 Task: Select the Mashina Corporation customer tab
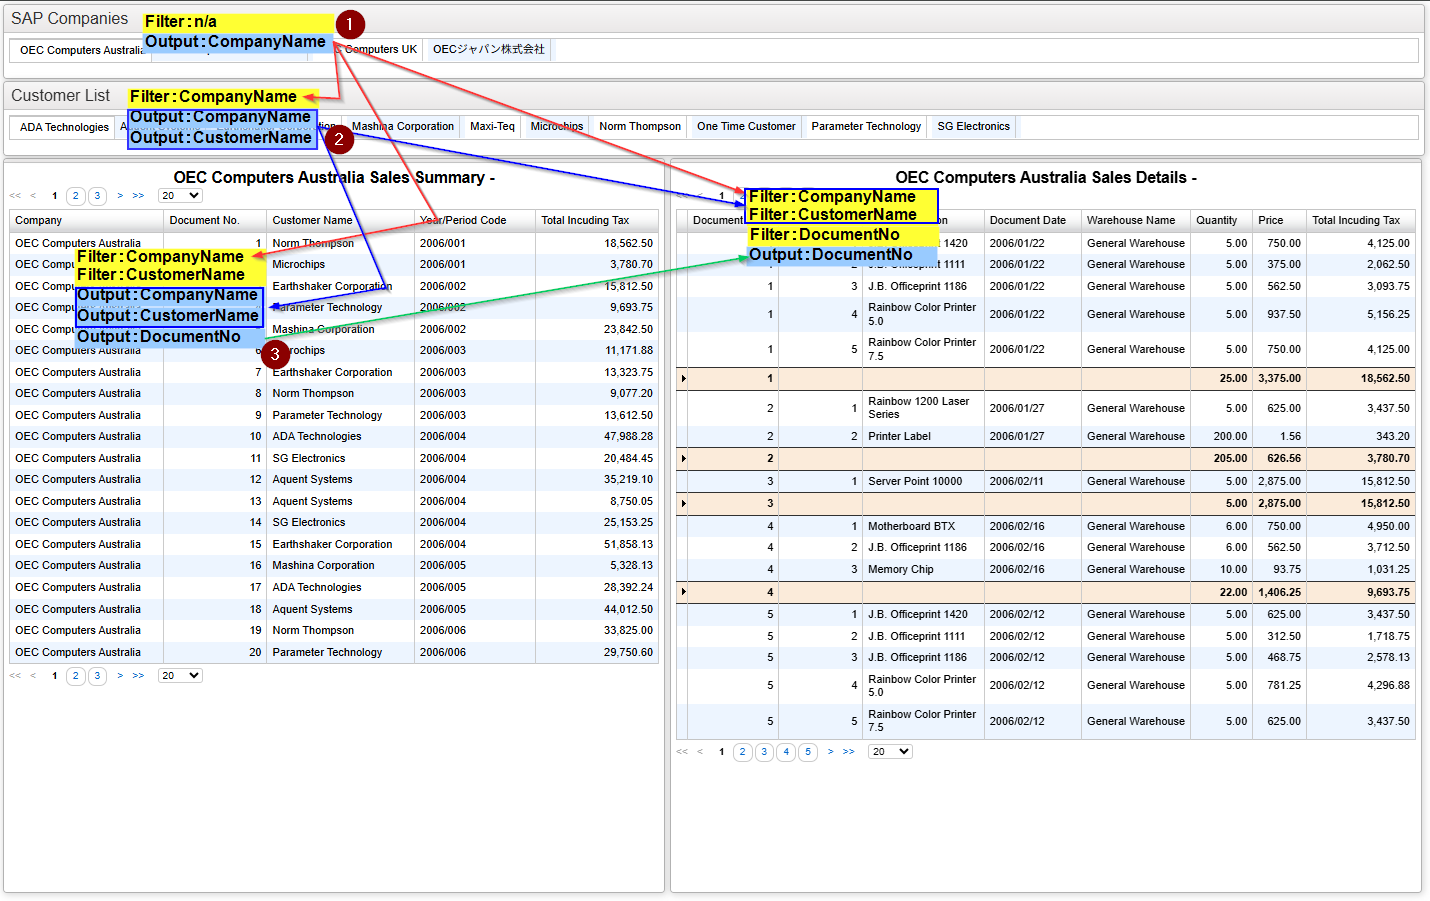402,127
